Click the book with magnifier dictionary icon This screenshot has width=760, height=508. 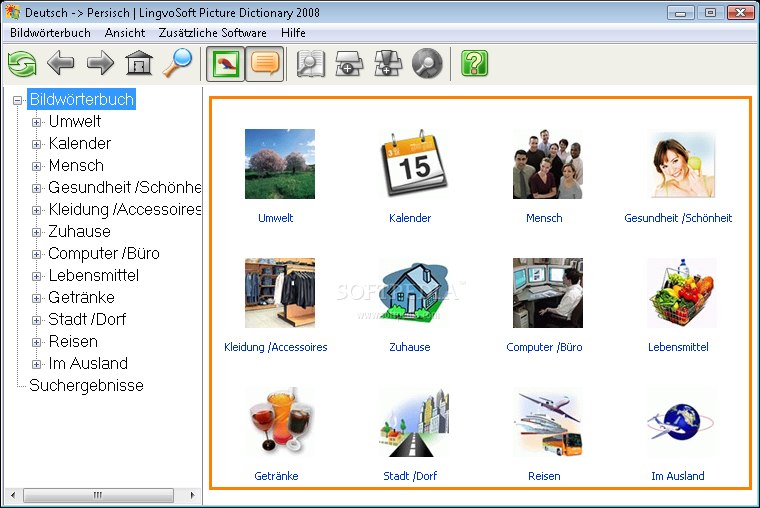click(x=311, y=64)
